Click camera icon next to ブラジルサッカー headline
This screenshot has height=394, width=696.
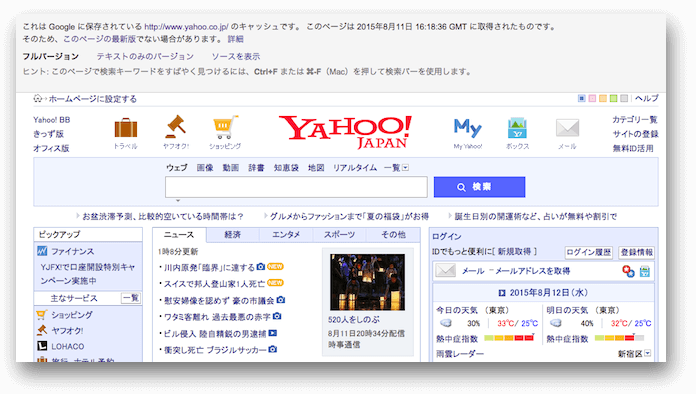[273, 349]
